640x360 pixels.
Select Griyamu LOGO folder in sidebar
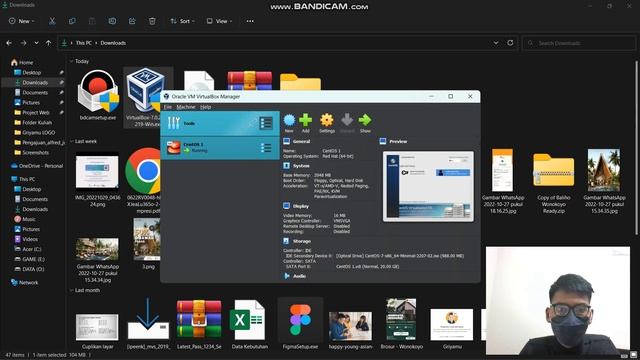pyautogui.click(x=38, y=132)
